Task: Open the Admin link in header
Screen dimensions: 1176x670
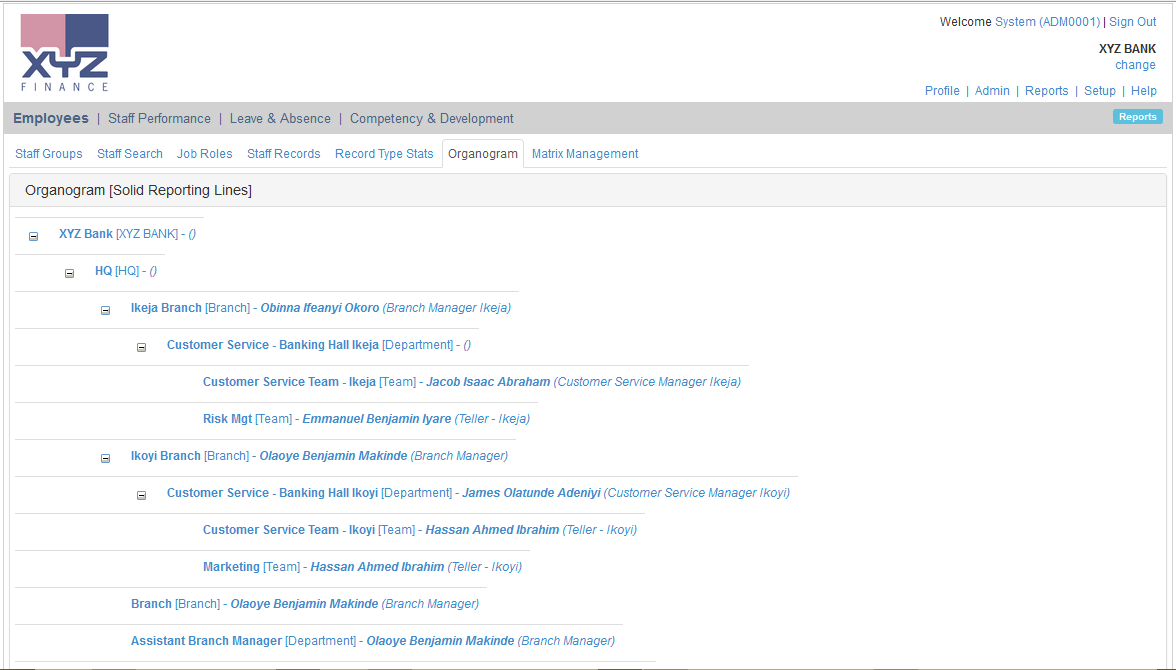Action: (x=992, y=91)
